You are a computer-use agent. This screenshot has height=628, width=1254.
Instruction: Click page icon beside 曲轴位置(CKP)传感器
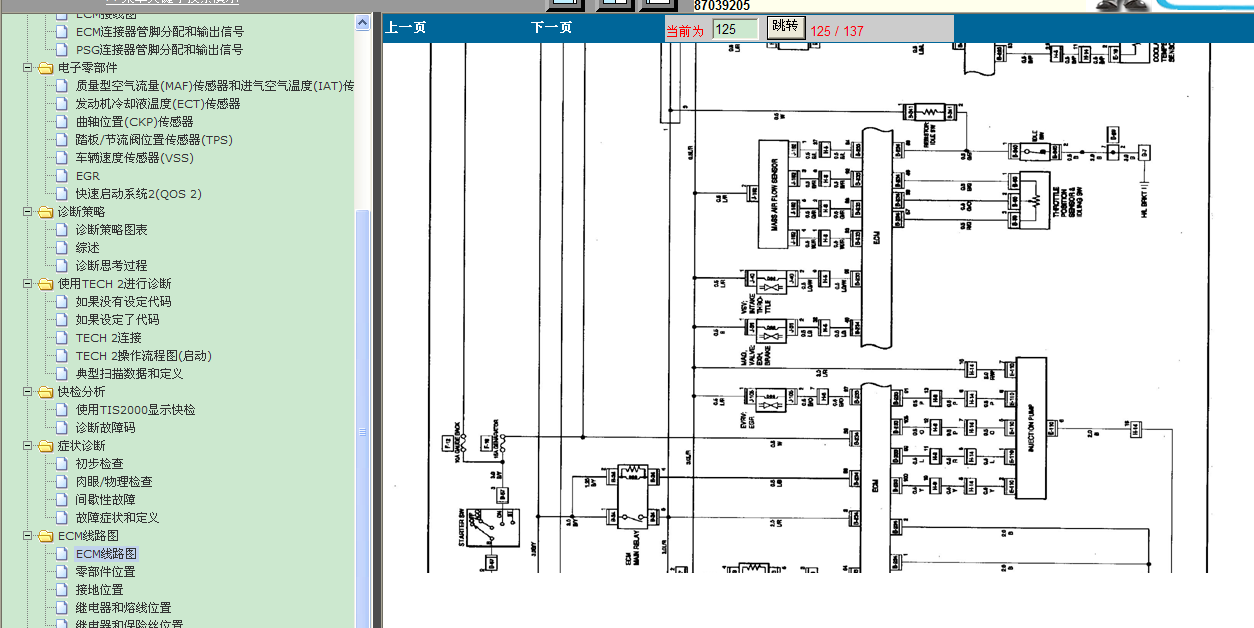pyautogui.click(x=62, y=122)
